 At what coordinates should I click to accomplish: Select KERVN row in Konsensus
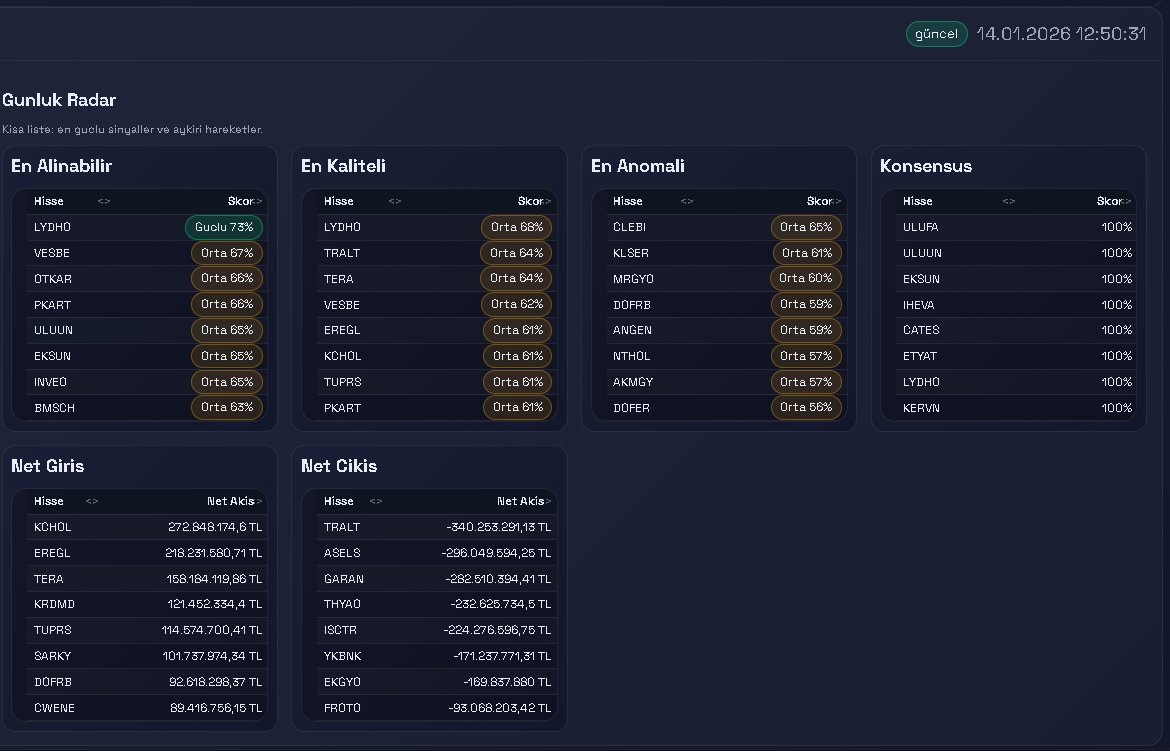[x=1016, y=408]
